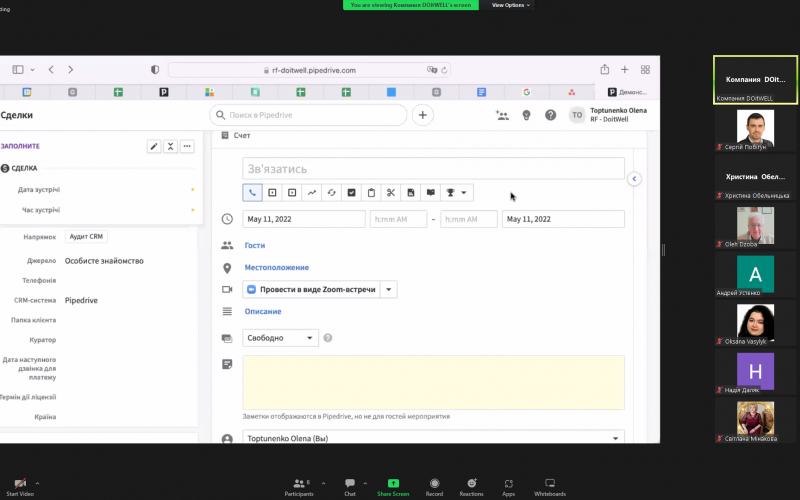Screen dimensions: 800x500
Task: Click the Описание link
Action: tap(263, 311)
